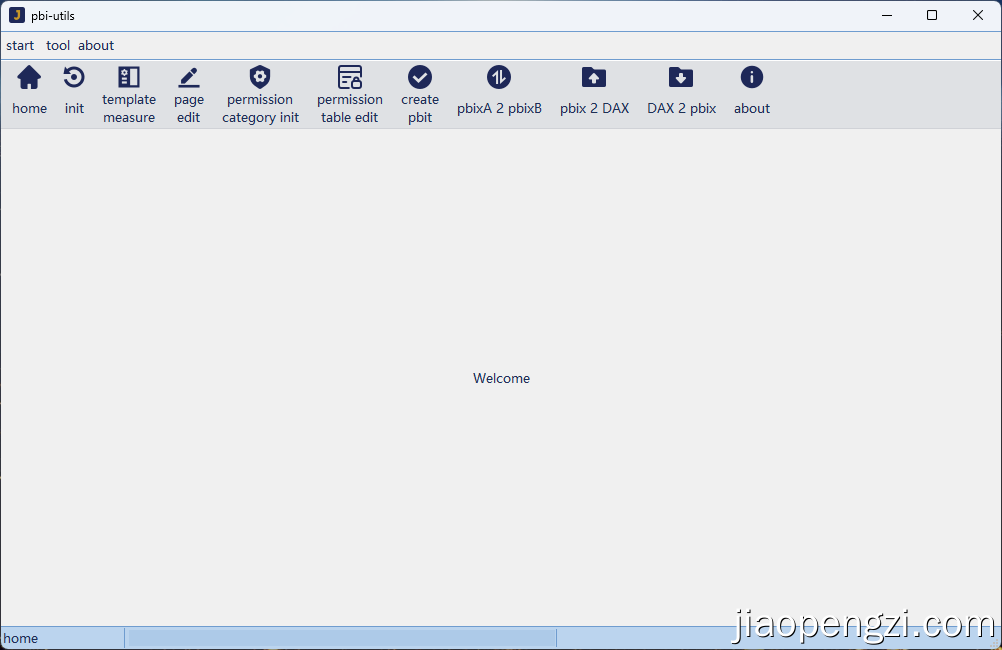This screenshot has width=1002, height=650.
Task: Select the permission table edit icon
Action: [350, 78]
